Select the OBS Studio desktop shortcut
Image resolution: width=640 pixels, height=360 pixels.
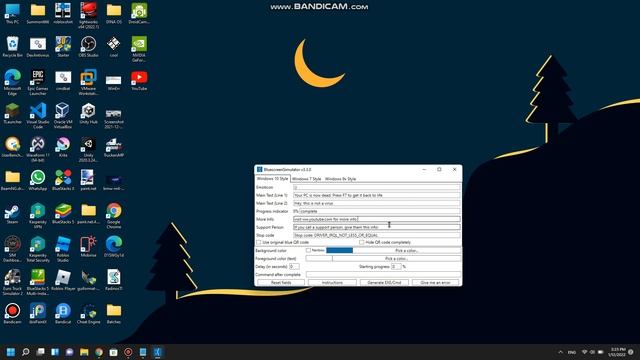coord(89,47)
